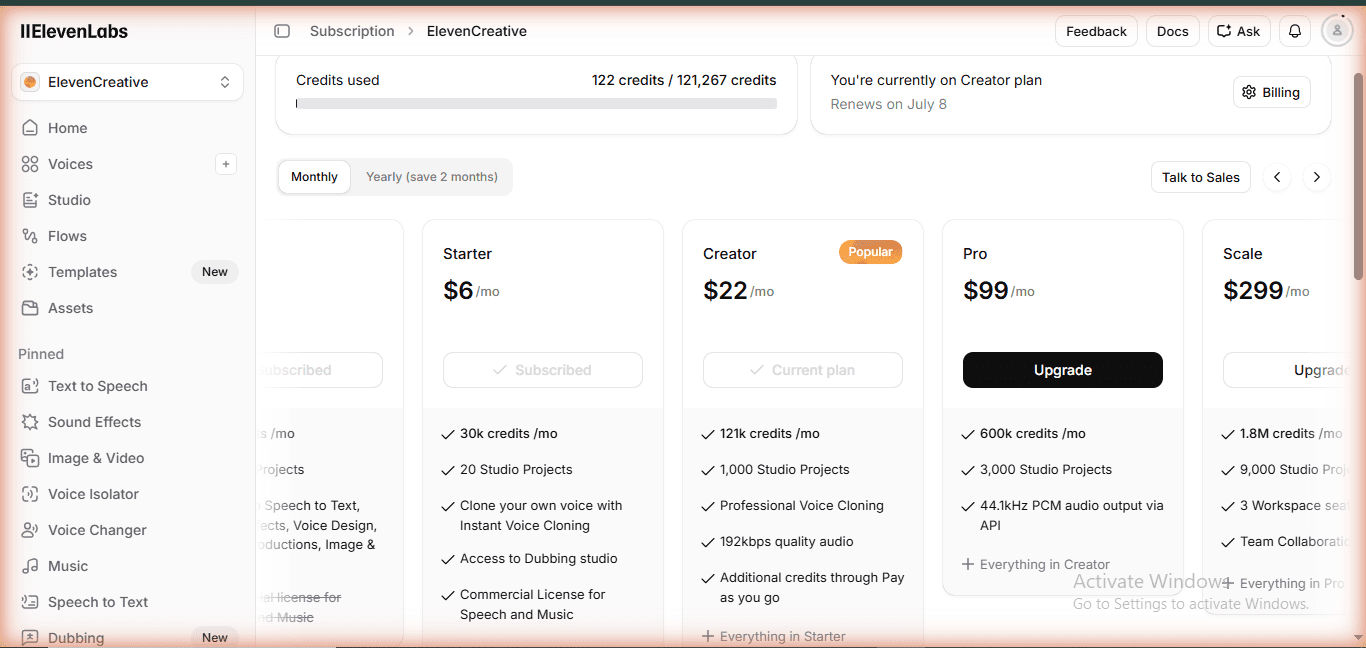Click the Starter price $6
Viewport: 1366px width, 648px height.
click(x=458, y=290)
